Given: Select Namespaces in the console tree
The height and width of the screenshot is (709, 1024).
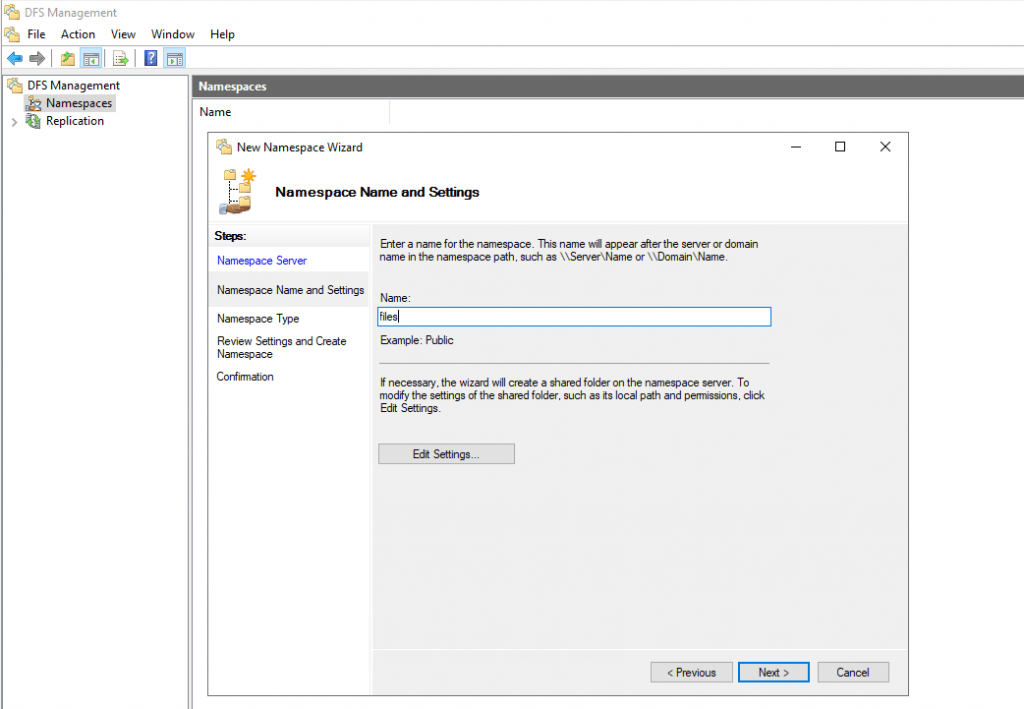Looking at the screenshot, I should [x=78, y=103].
